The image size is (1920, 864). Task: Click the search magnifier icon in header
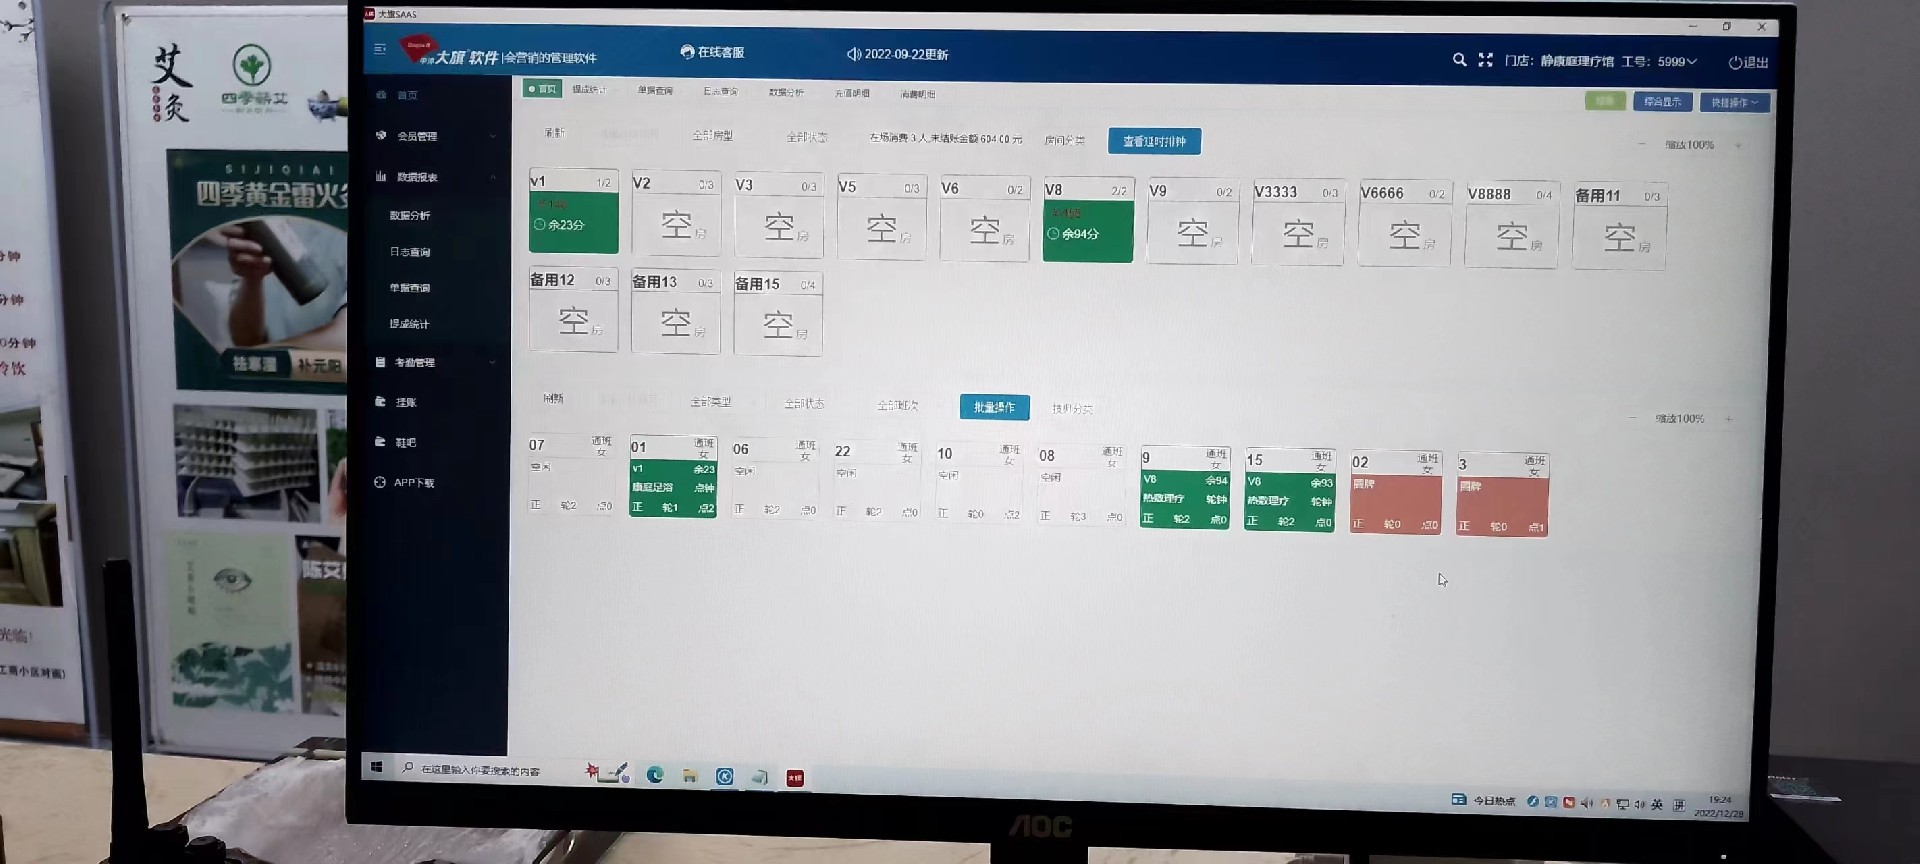tap(1459, 60)
